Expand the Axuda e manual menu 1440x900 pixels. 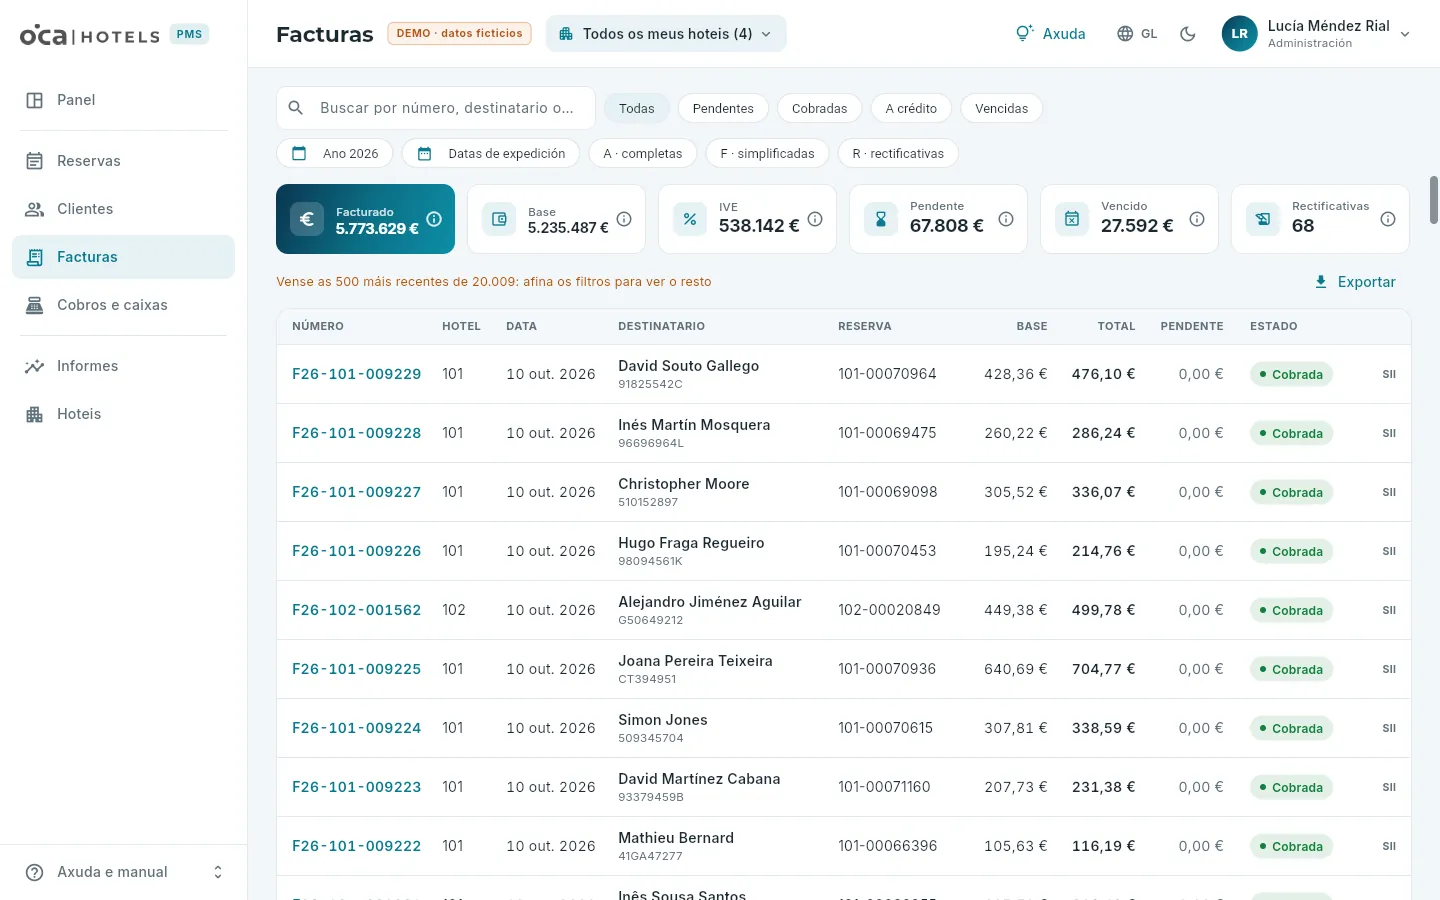124,872
